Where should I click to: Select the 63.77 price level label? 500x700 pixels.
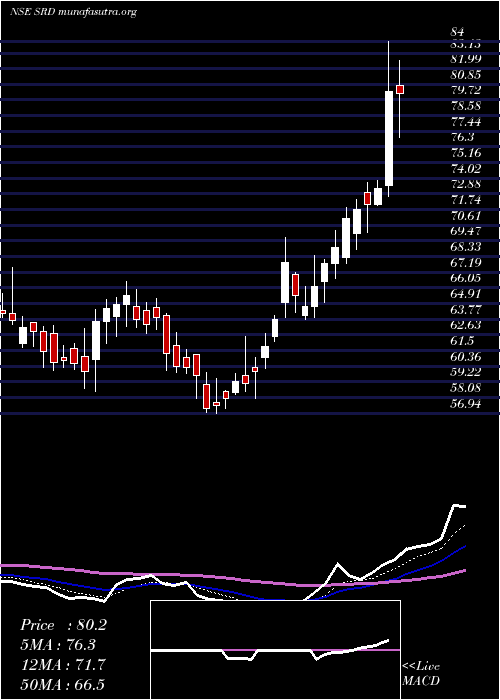(466, 309)
